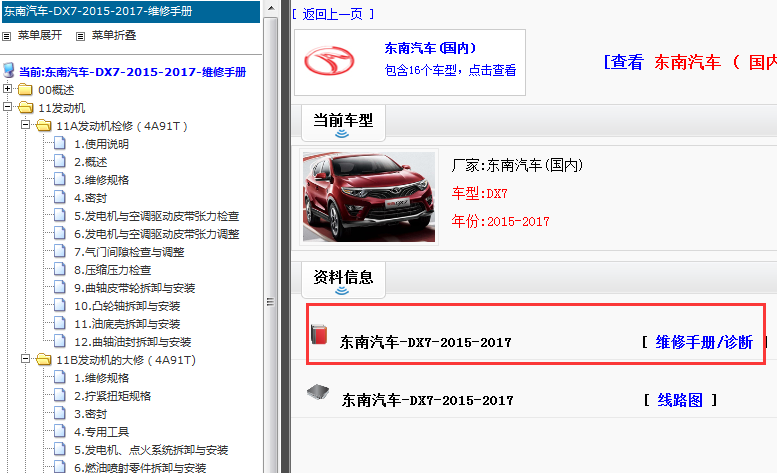Open 维修手册/诊断 link
This screenshot has width=777, height=473.
pos(704,342)
